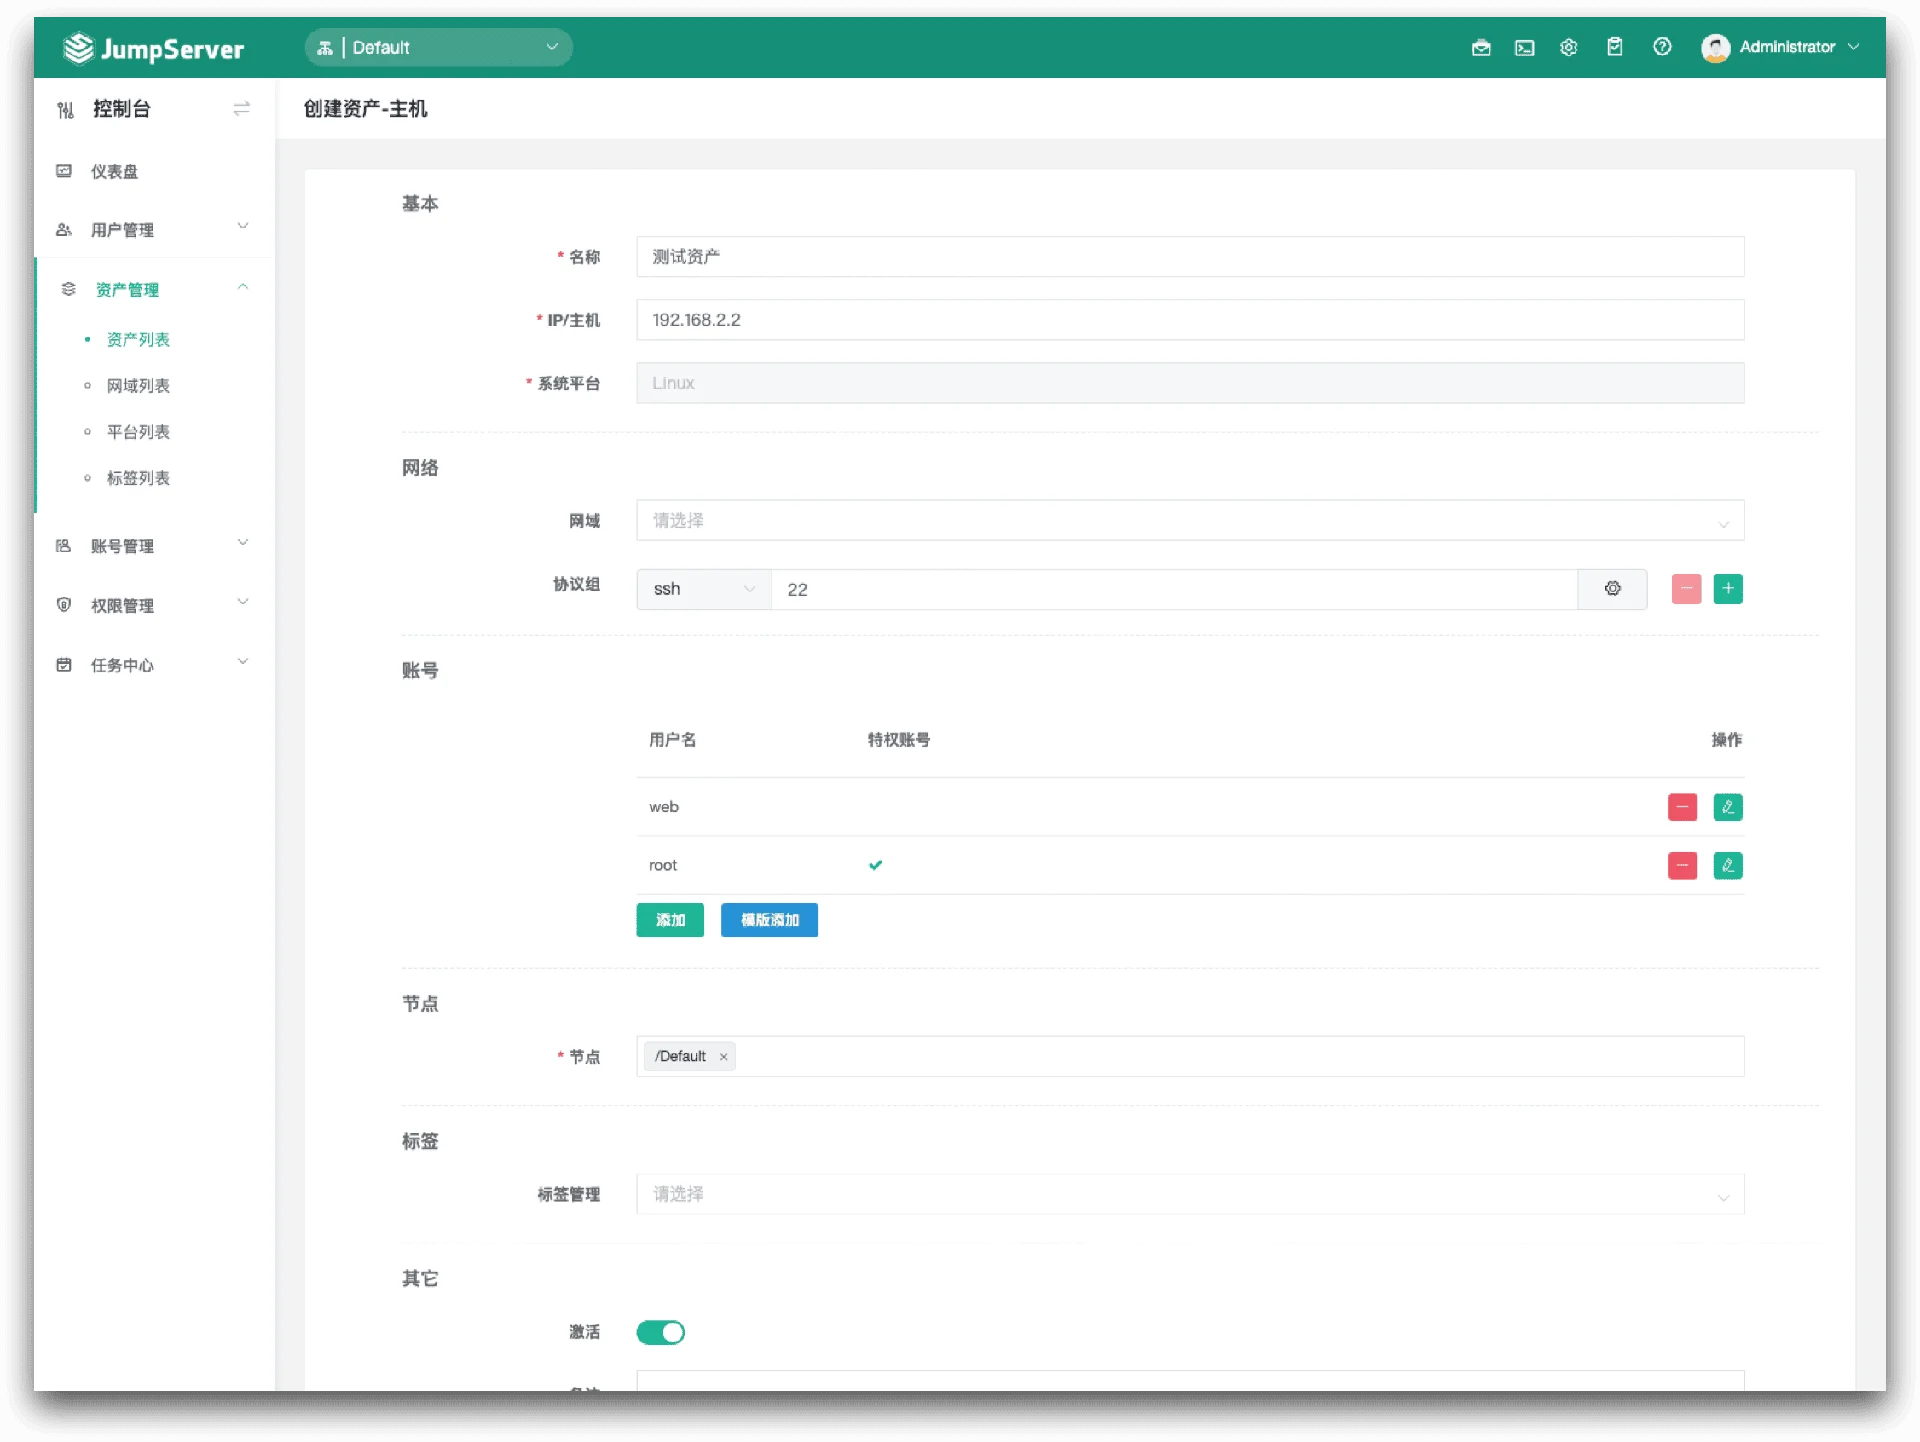The width and height of the screenshot is (1920, 1442).
Task: Click the web username cell
Action: (664, 807)
